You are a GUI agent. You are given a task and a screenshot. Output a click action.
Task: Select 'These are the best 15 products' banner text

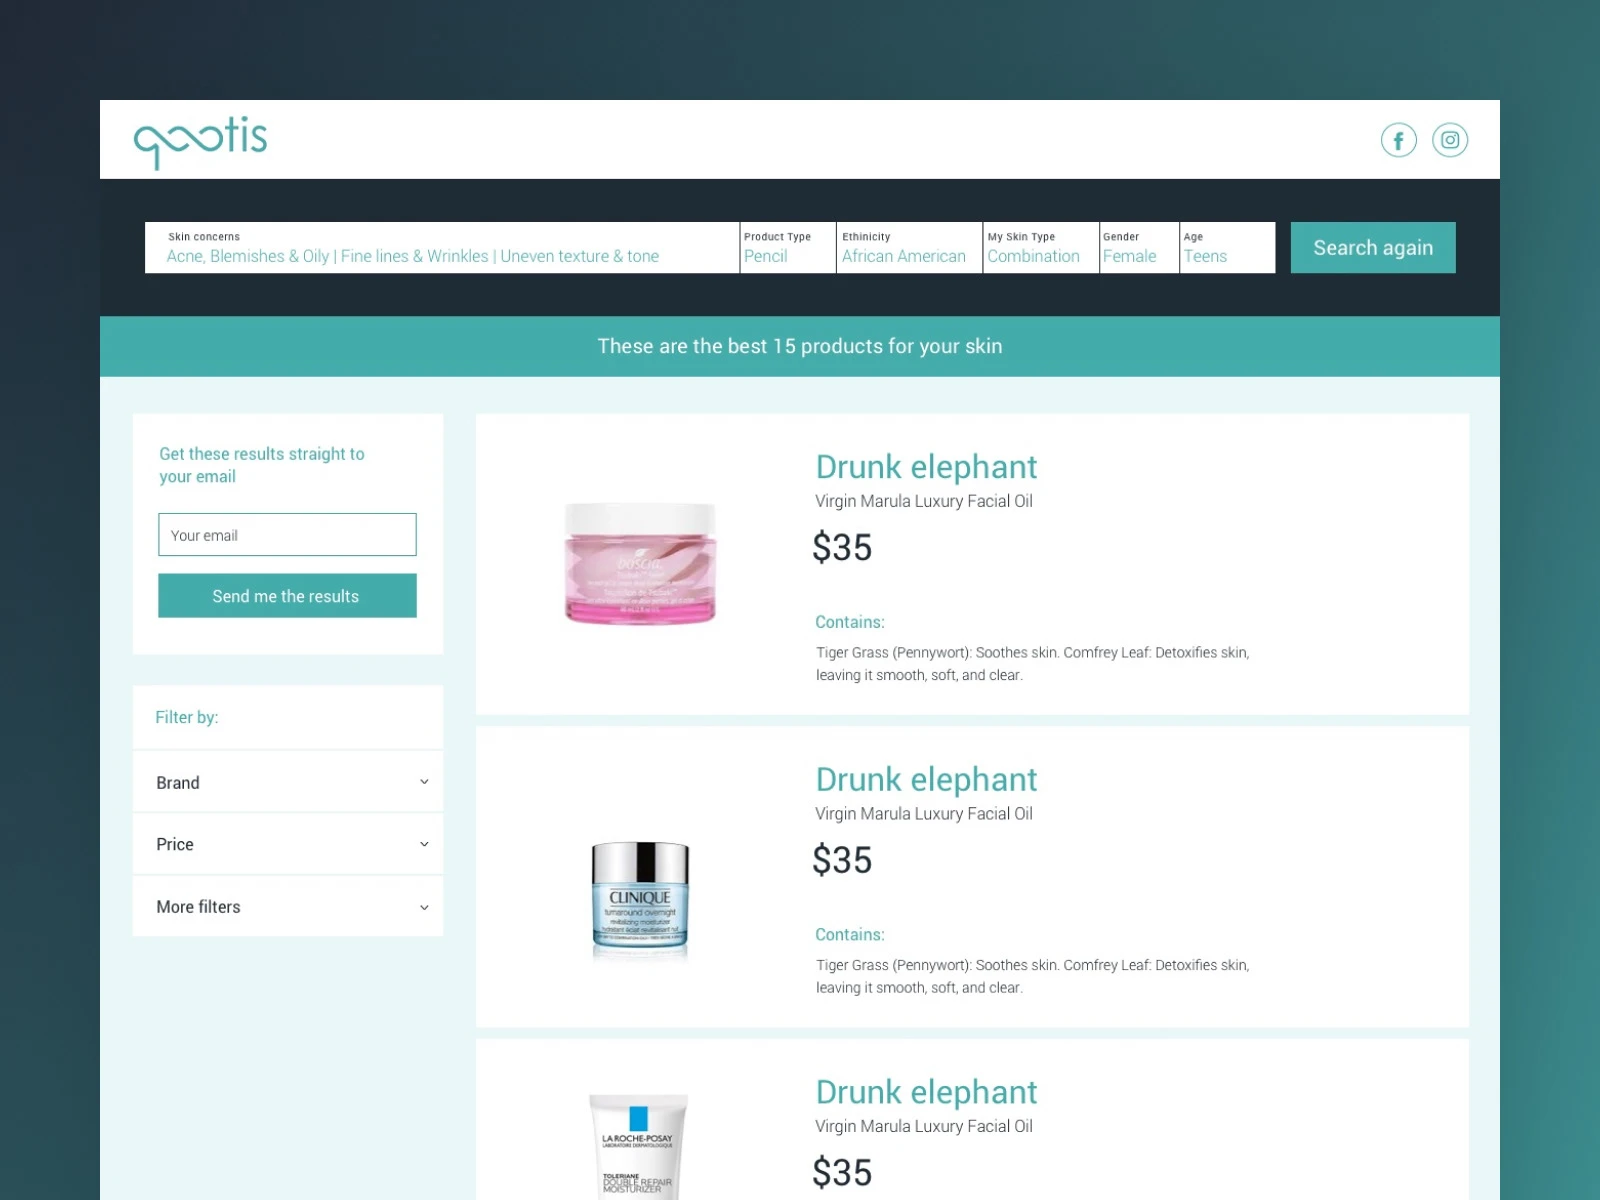[800, 346]
